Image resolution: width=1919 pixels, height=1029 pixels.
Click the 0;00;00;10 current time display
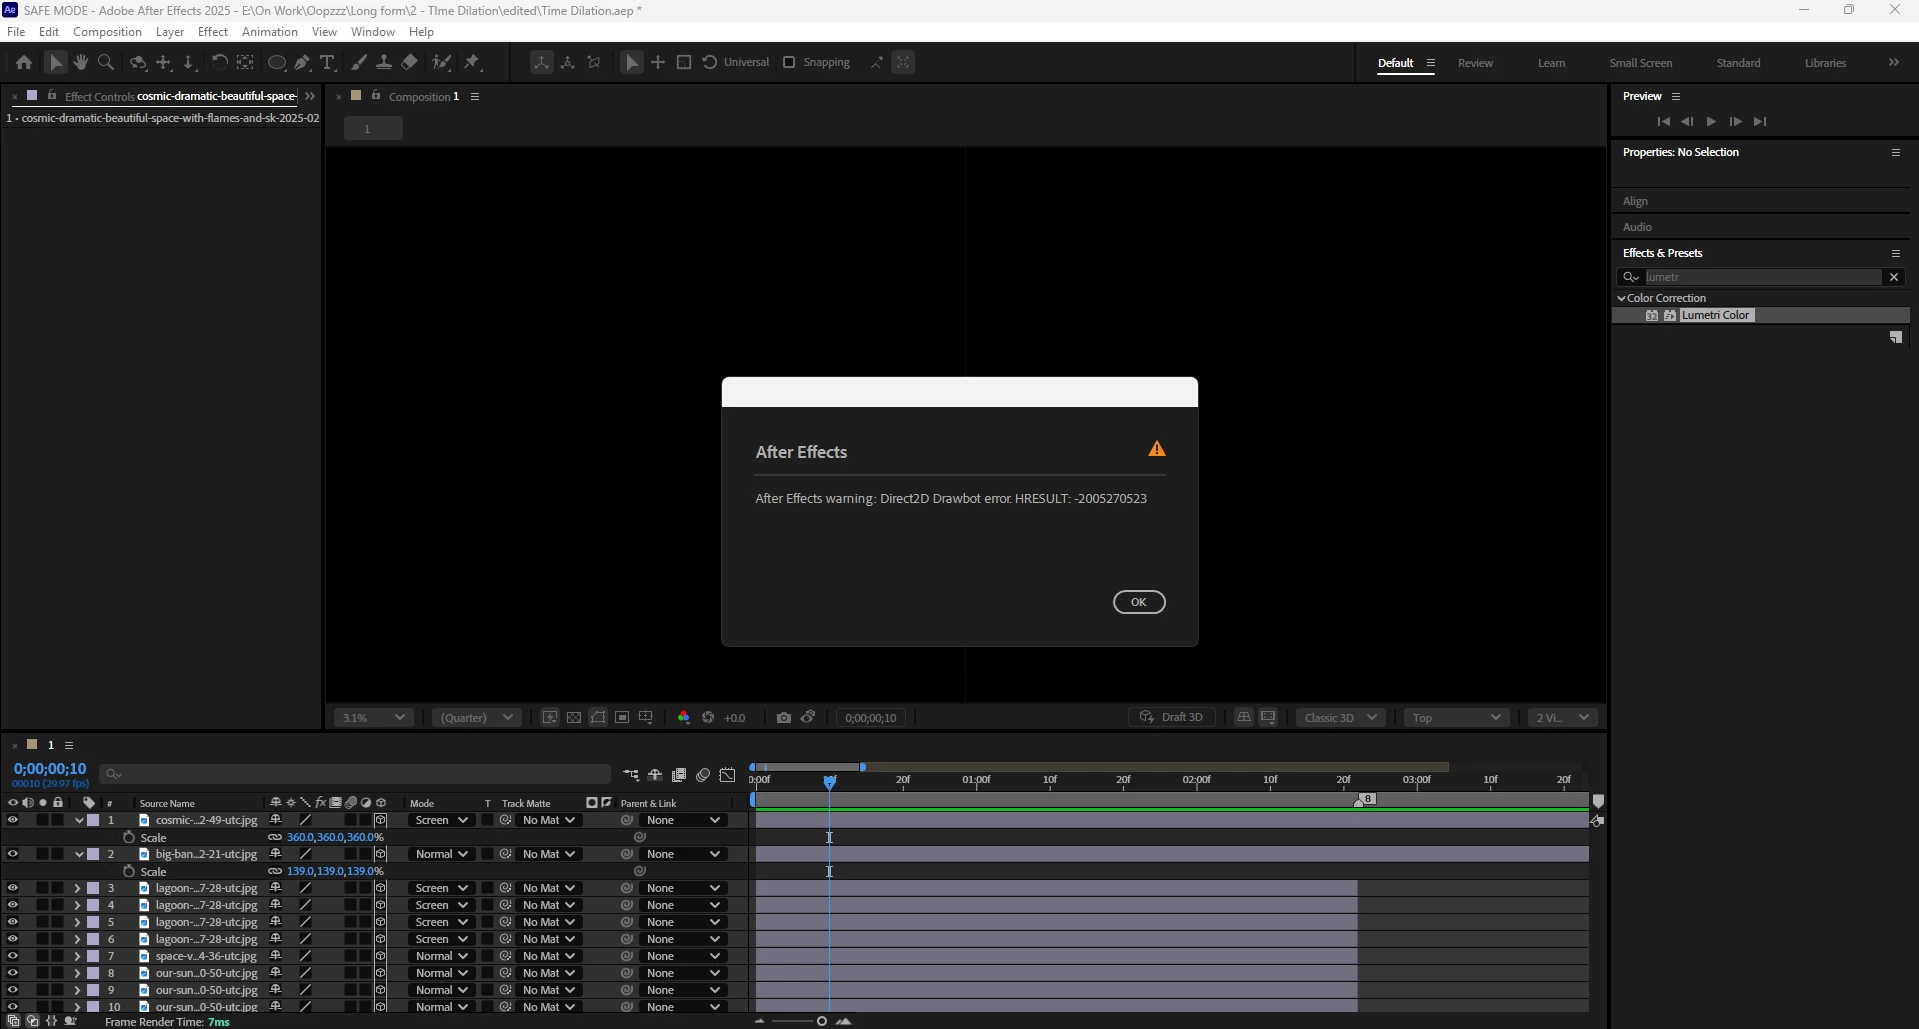50,769
